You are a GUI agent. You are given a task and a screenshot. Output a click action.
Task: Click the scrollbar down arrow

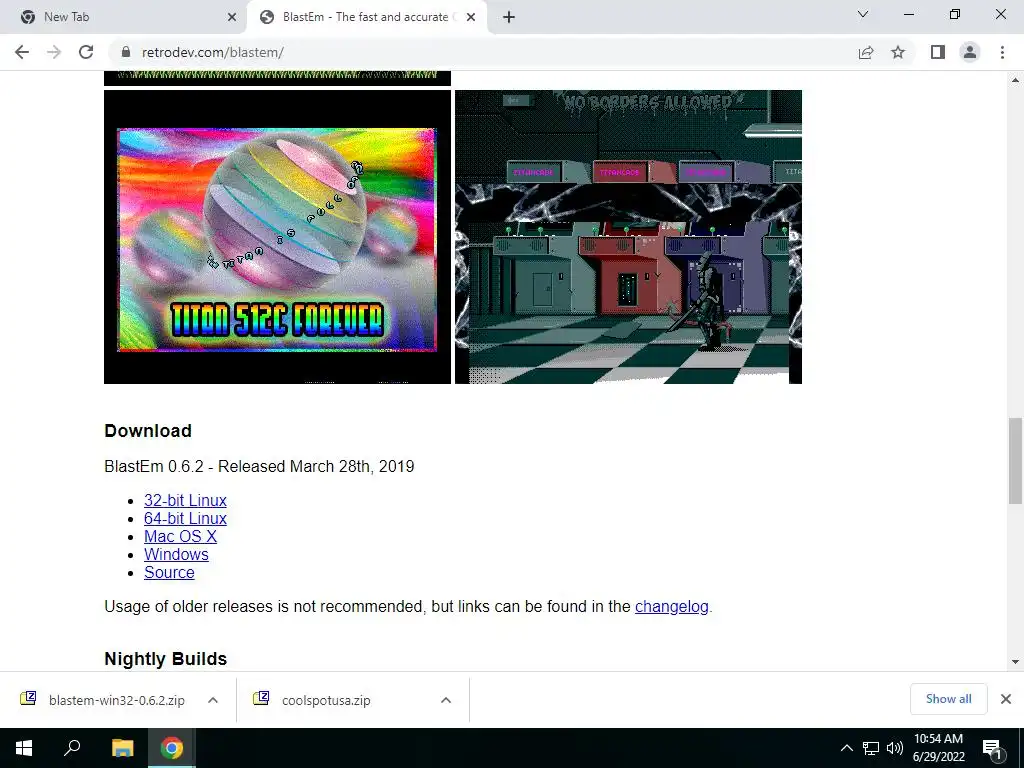(1015, 662)
